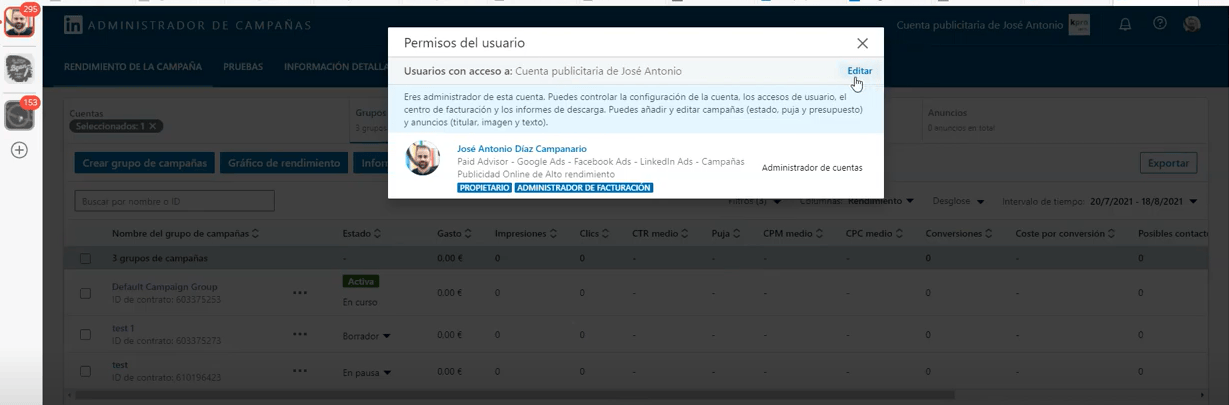This screenshot has height=405, width=1229.
Task: Open first sidebar profile with 295 badge
Action: (x=19, y=22)
